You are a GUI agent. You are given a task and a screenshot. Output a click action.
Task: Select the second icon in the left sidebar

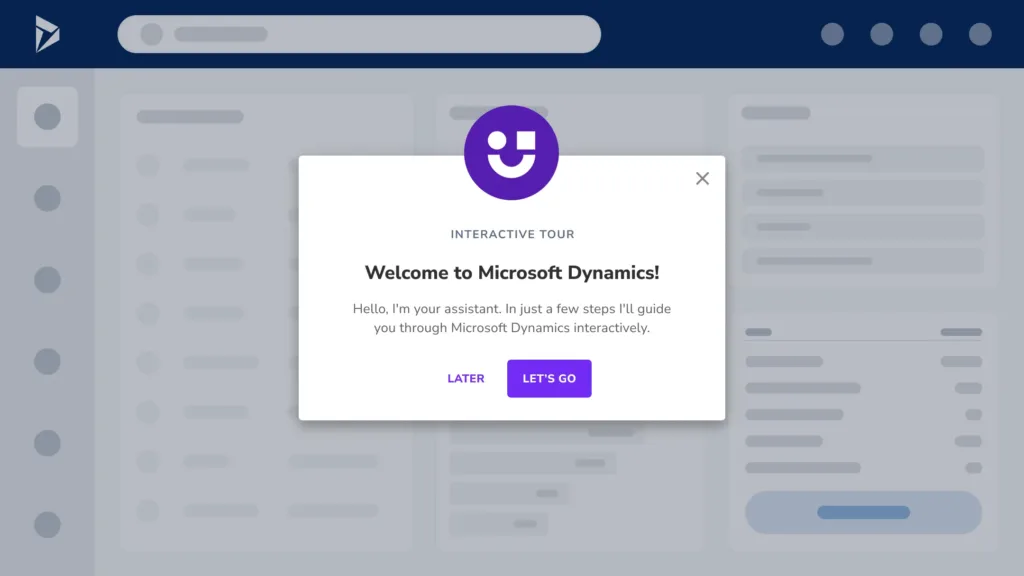coord(47,198)
